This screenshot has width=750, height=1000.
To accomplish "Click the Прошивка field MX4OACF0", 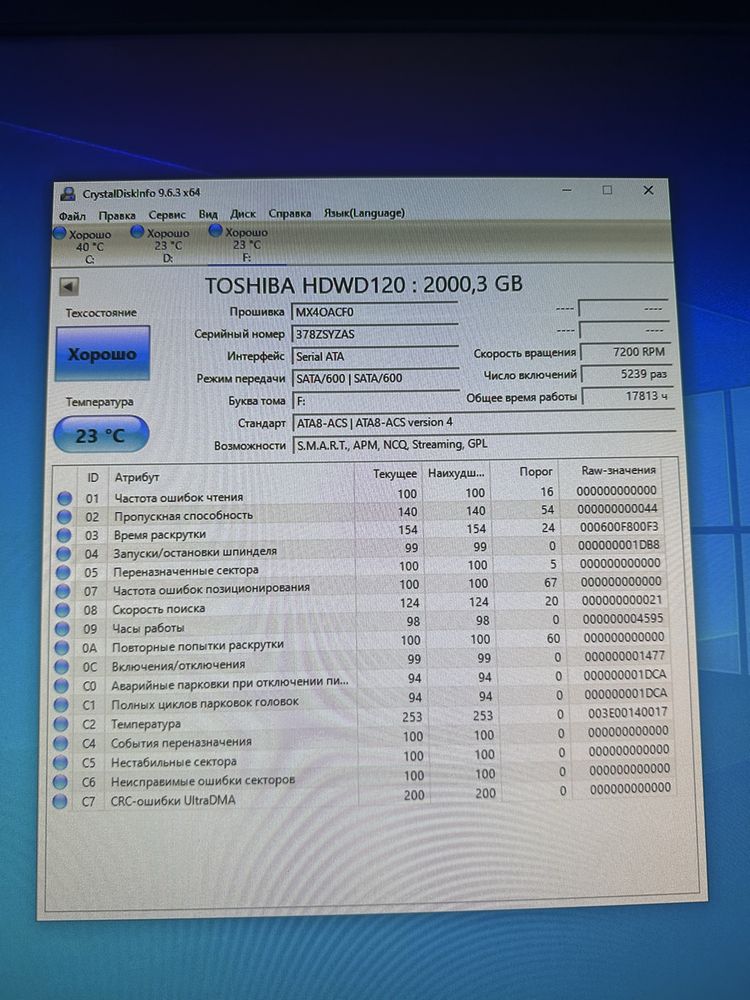I will pyautogui.click(x=375, y=312).
